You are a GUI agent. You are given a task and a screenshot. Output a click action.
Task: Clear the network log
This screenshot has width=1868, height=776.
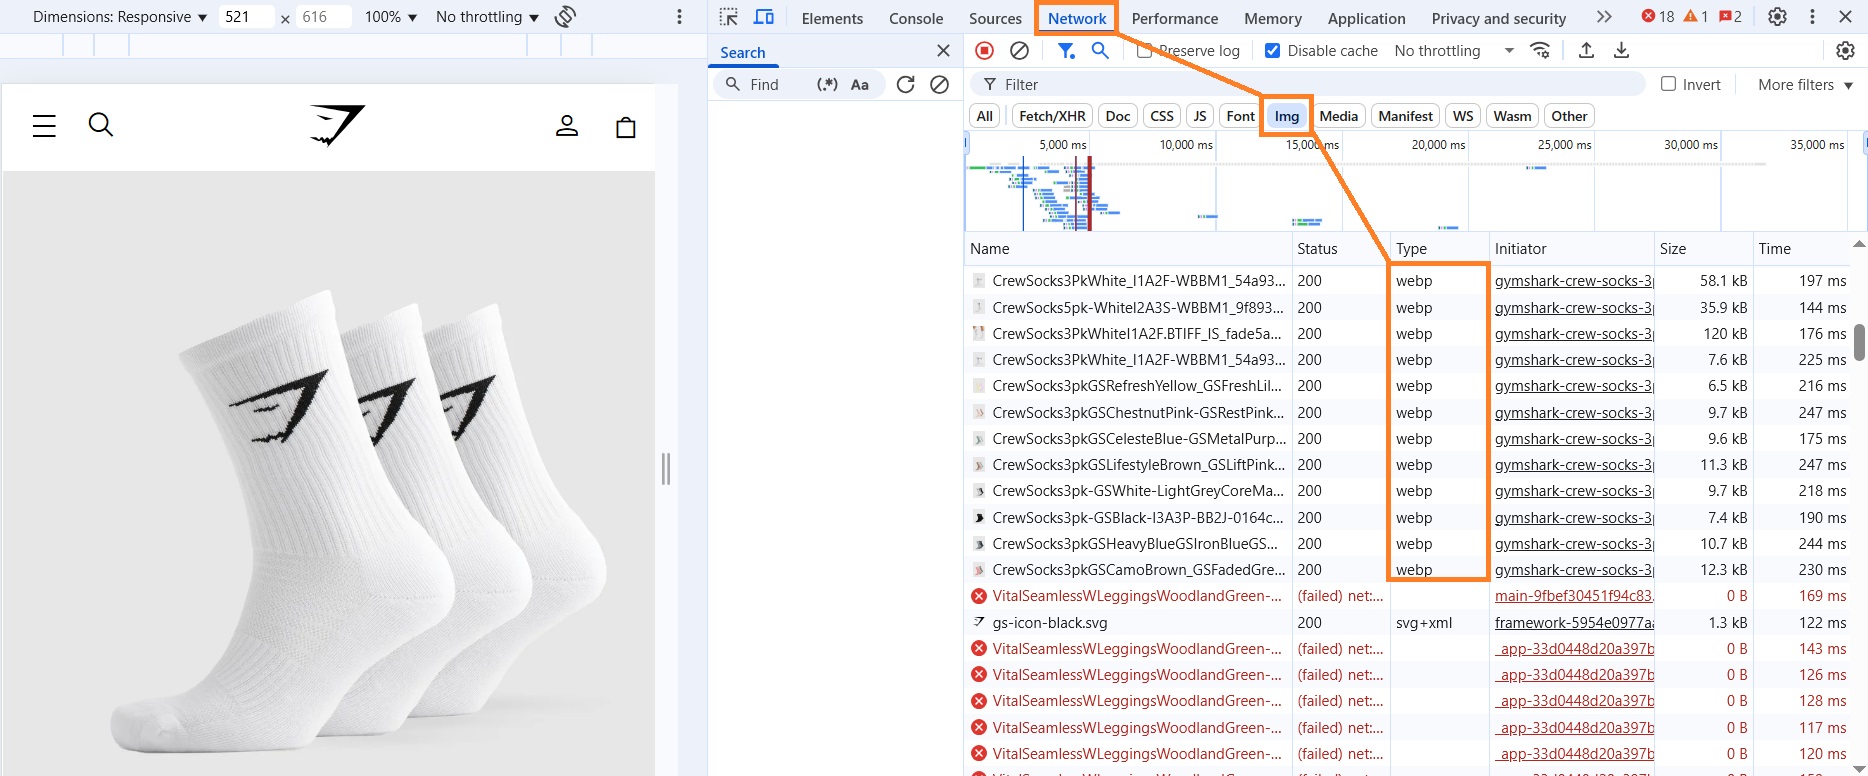(1019, 51)
